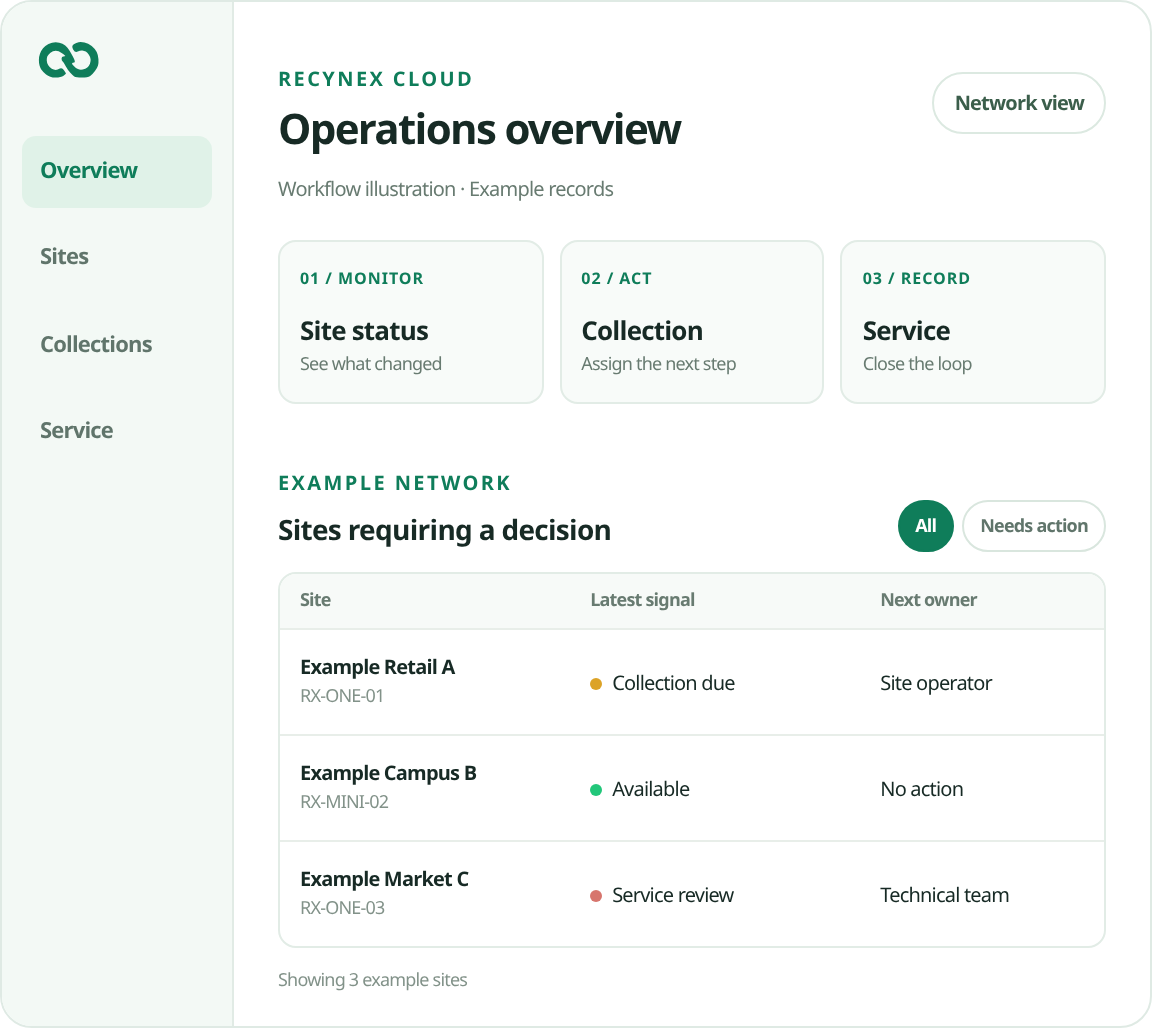Click the RECYNEX CLOUD label
The height and width of the screenshot is (1028, 1152).
(375, 79)
